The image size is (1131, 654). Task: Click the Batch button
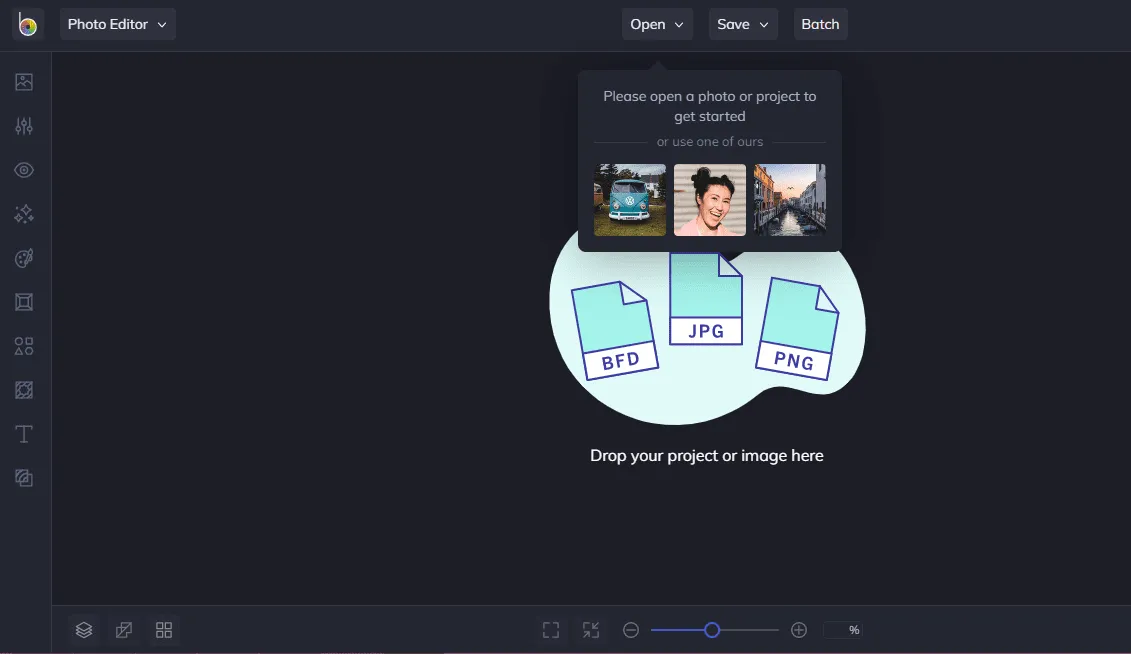(x=820, y=24)
